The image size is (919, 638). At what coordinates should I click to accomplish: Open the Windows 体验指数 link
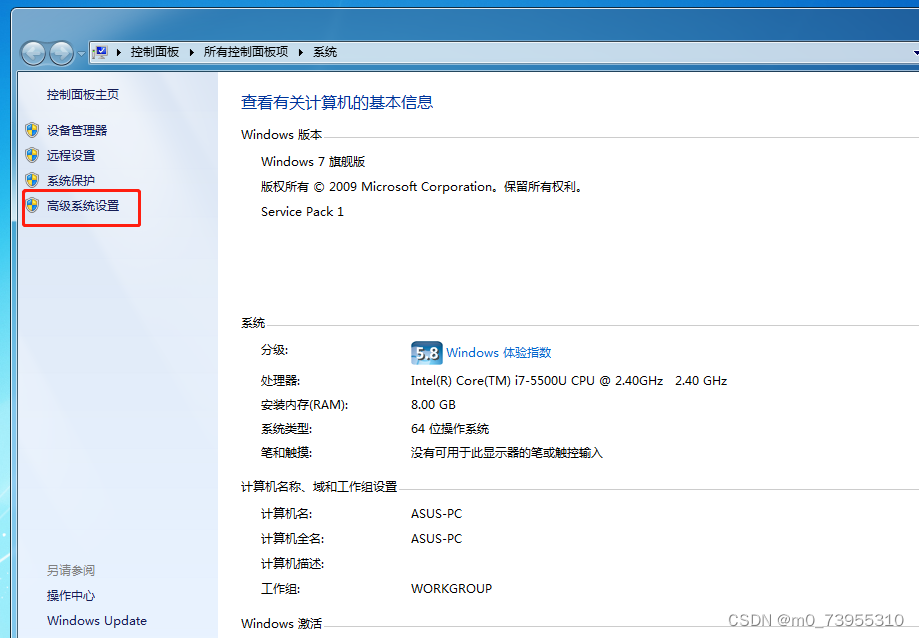[x=499, y=353]
